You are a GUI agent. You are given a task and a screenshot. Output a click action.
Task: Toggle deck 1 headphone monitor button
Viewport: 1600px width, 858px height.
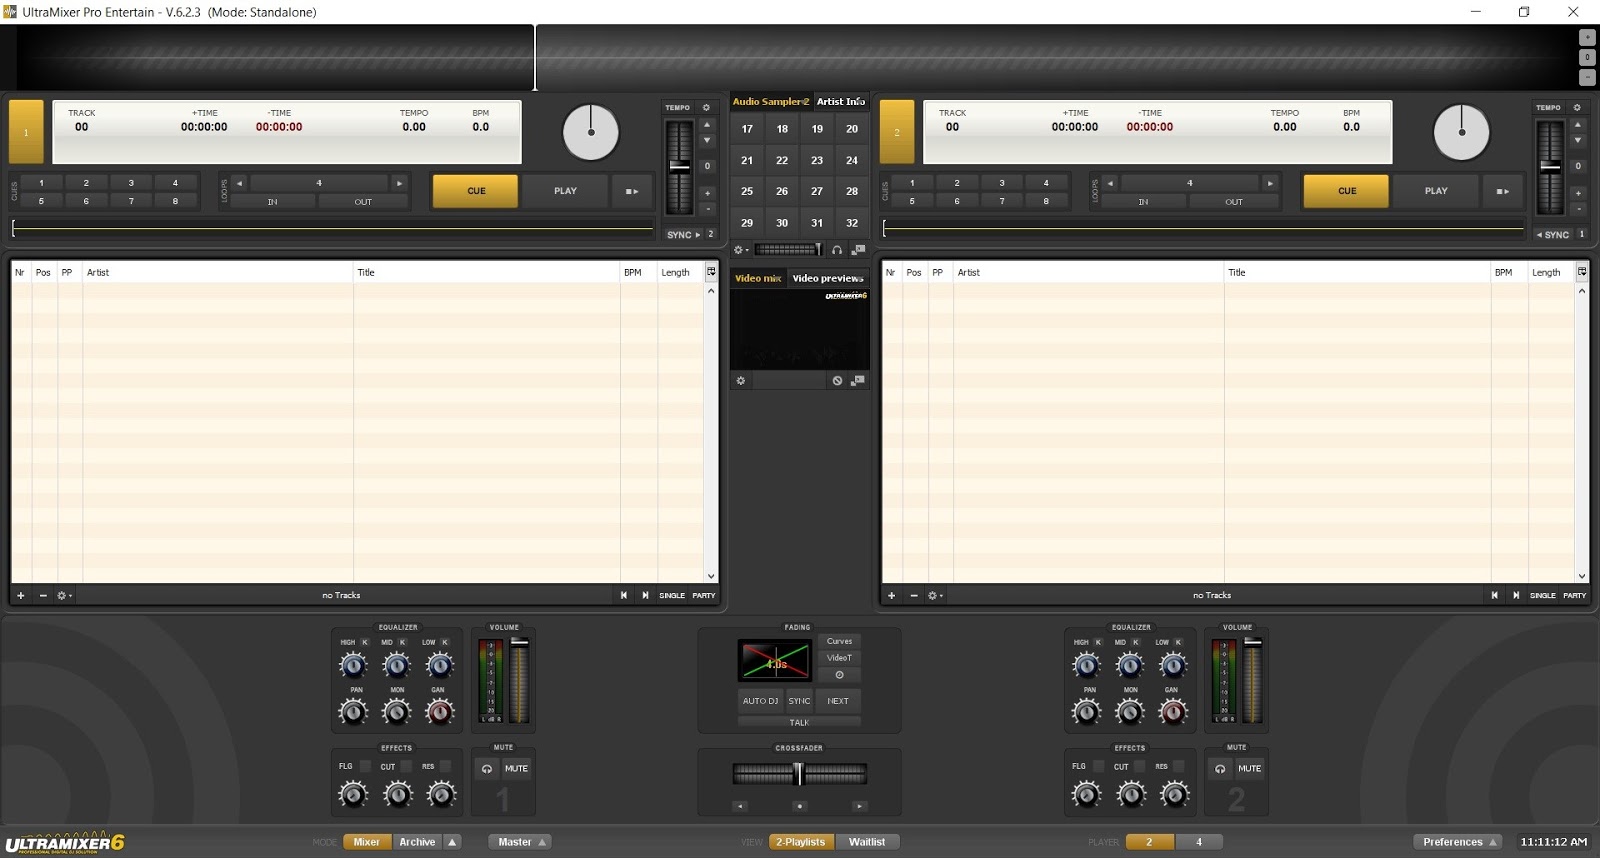click(x=487, y=768)
